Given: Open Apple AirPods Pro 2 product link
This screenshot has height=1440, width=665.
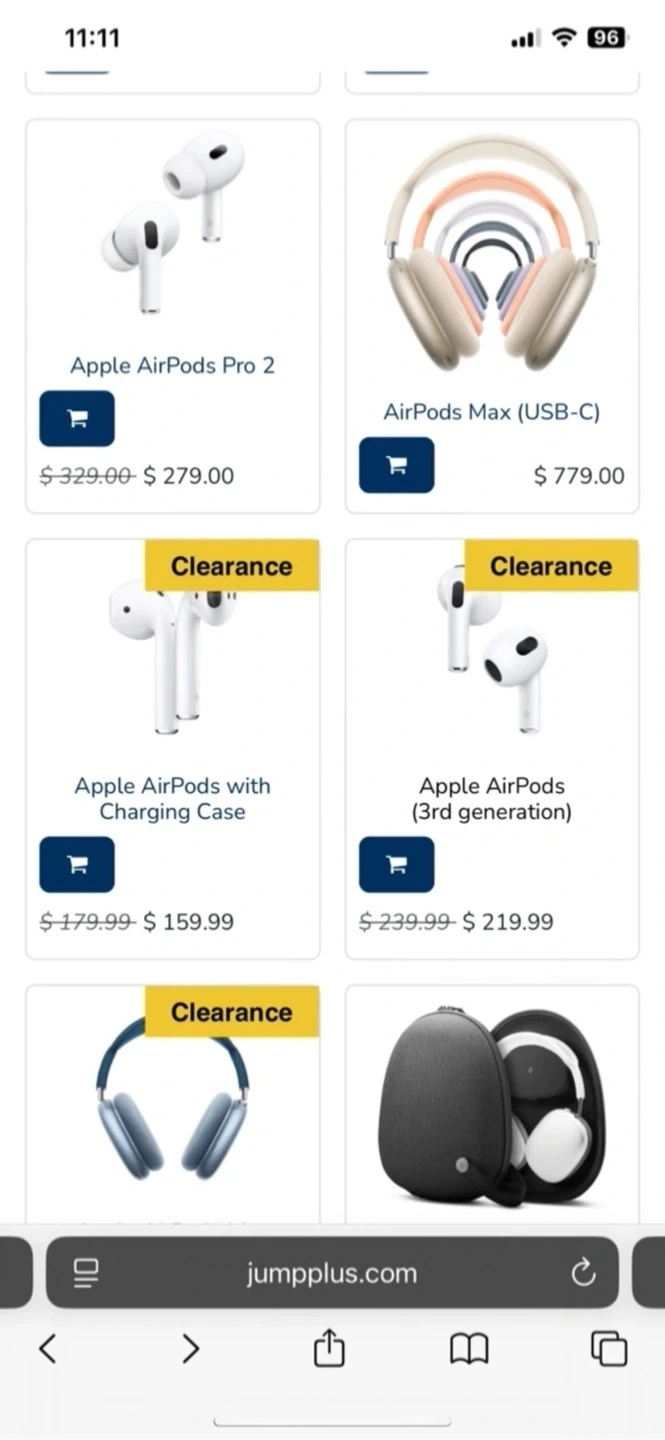Looking at the screenshot, I should 172,366.
